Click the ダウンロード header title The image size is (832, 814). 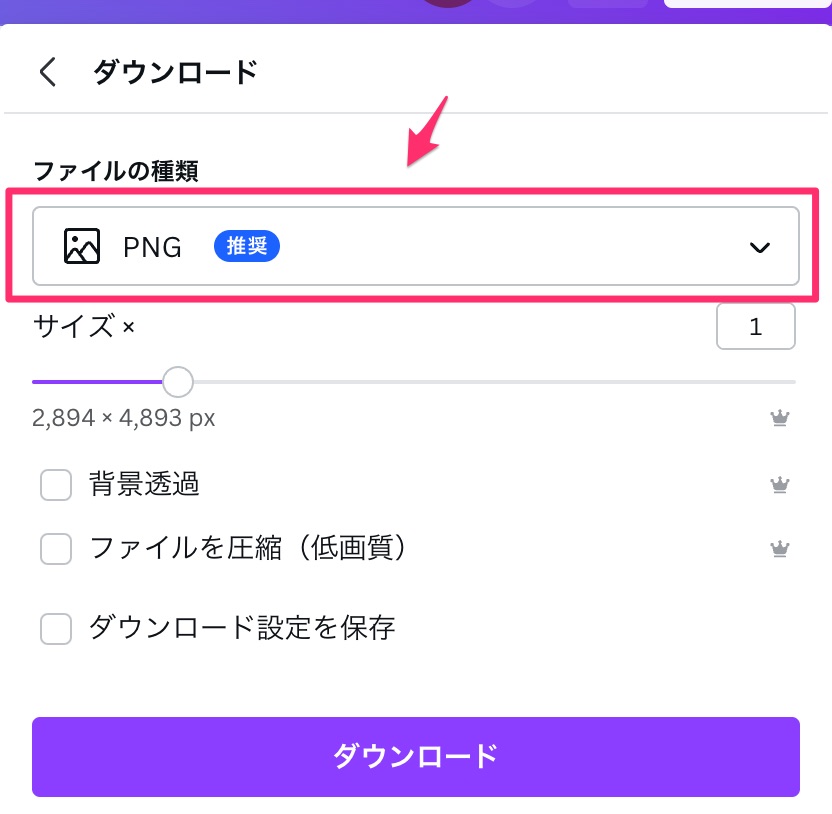[176, 72]
